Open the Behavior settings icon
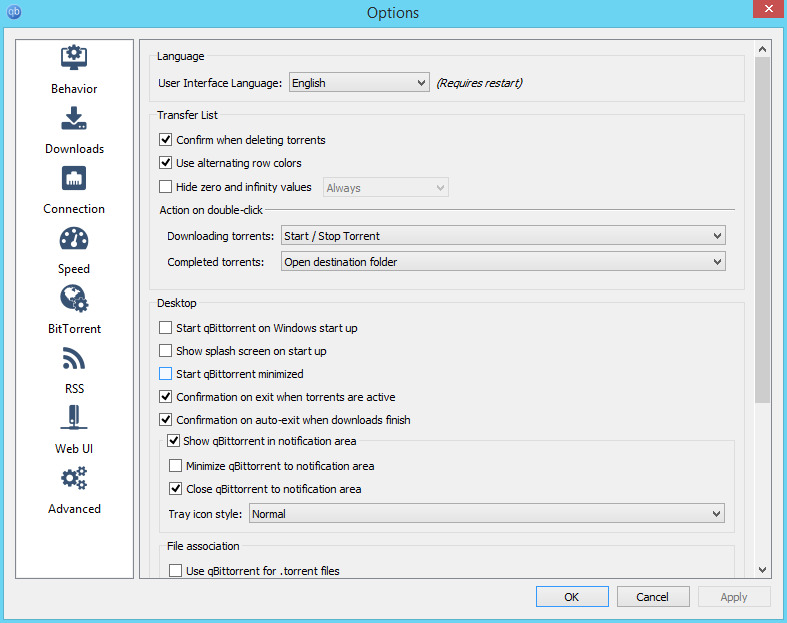Viewport: 787px width, 623px height. 74,58
